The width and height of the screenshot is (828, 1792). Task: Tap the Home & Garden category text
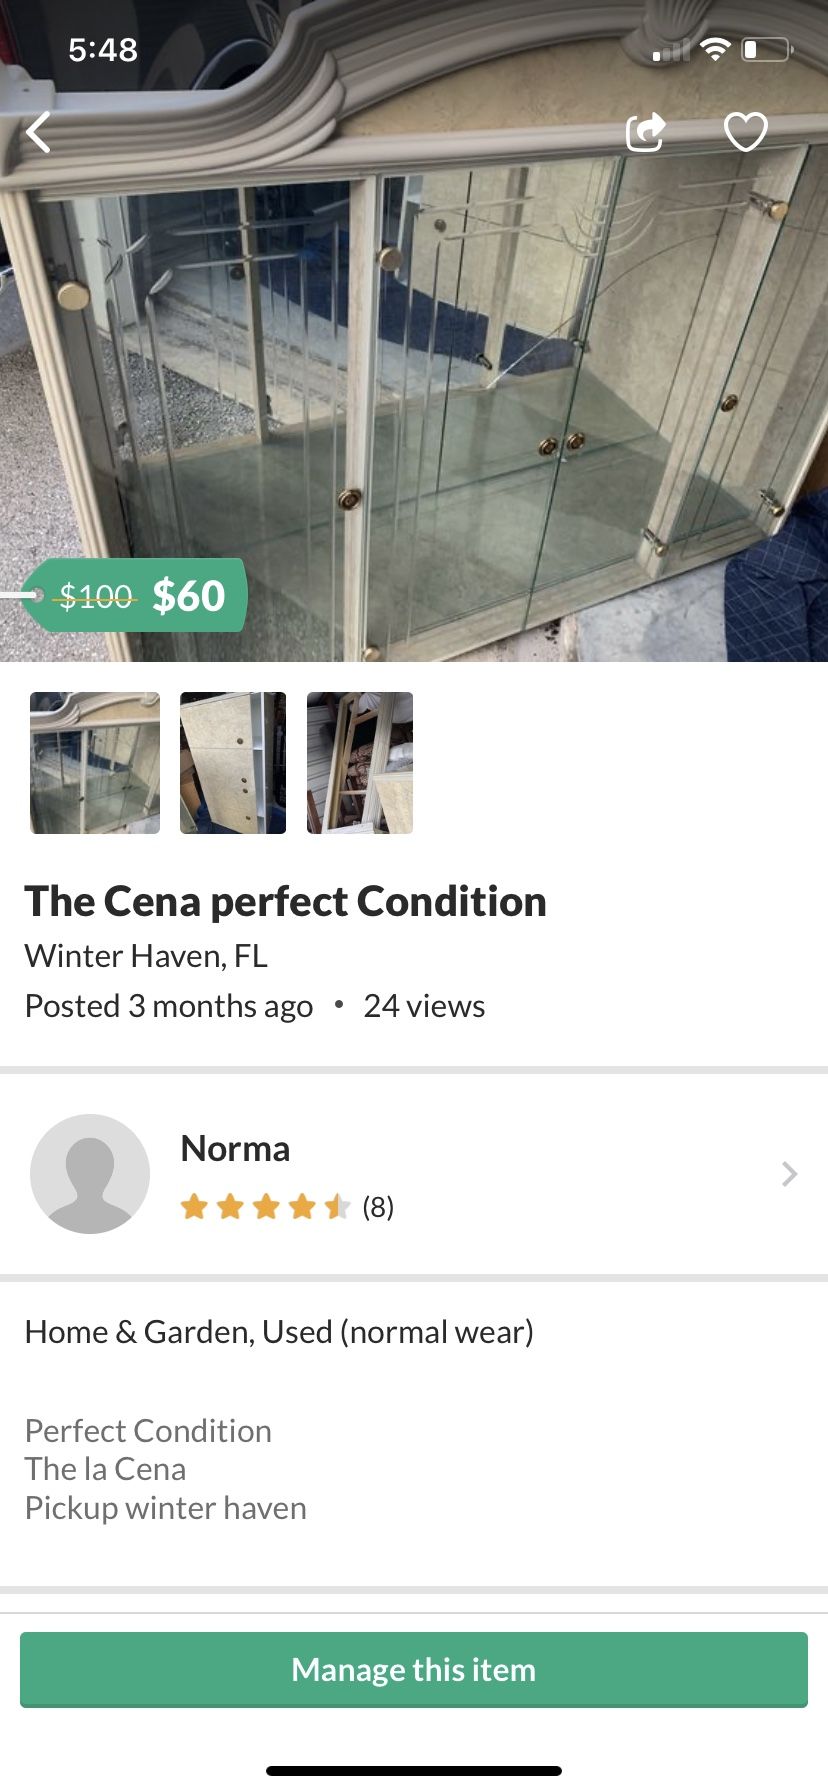[x=279, y=1332]
